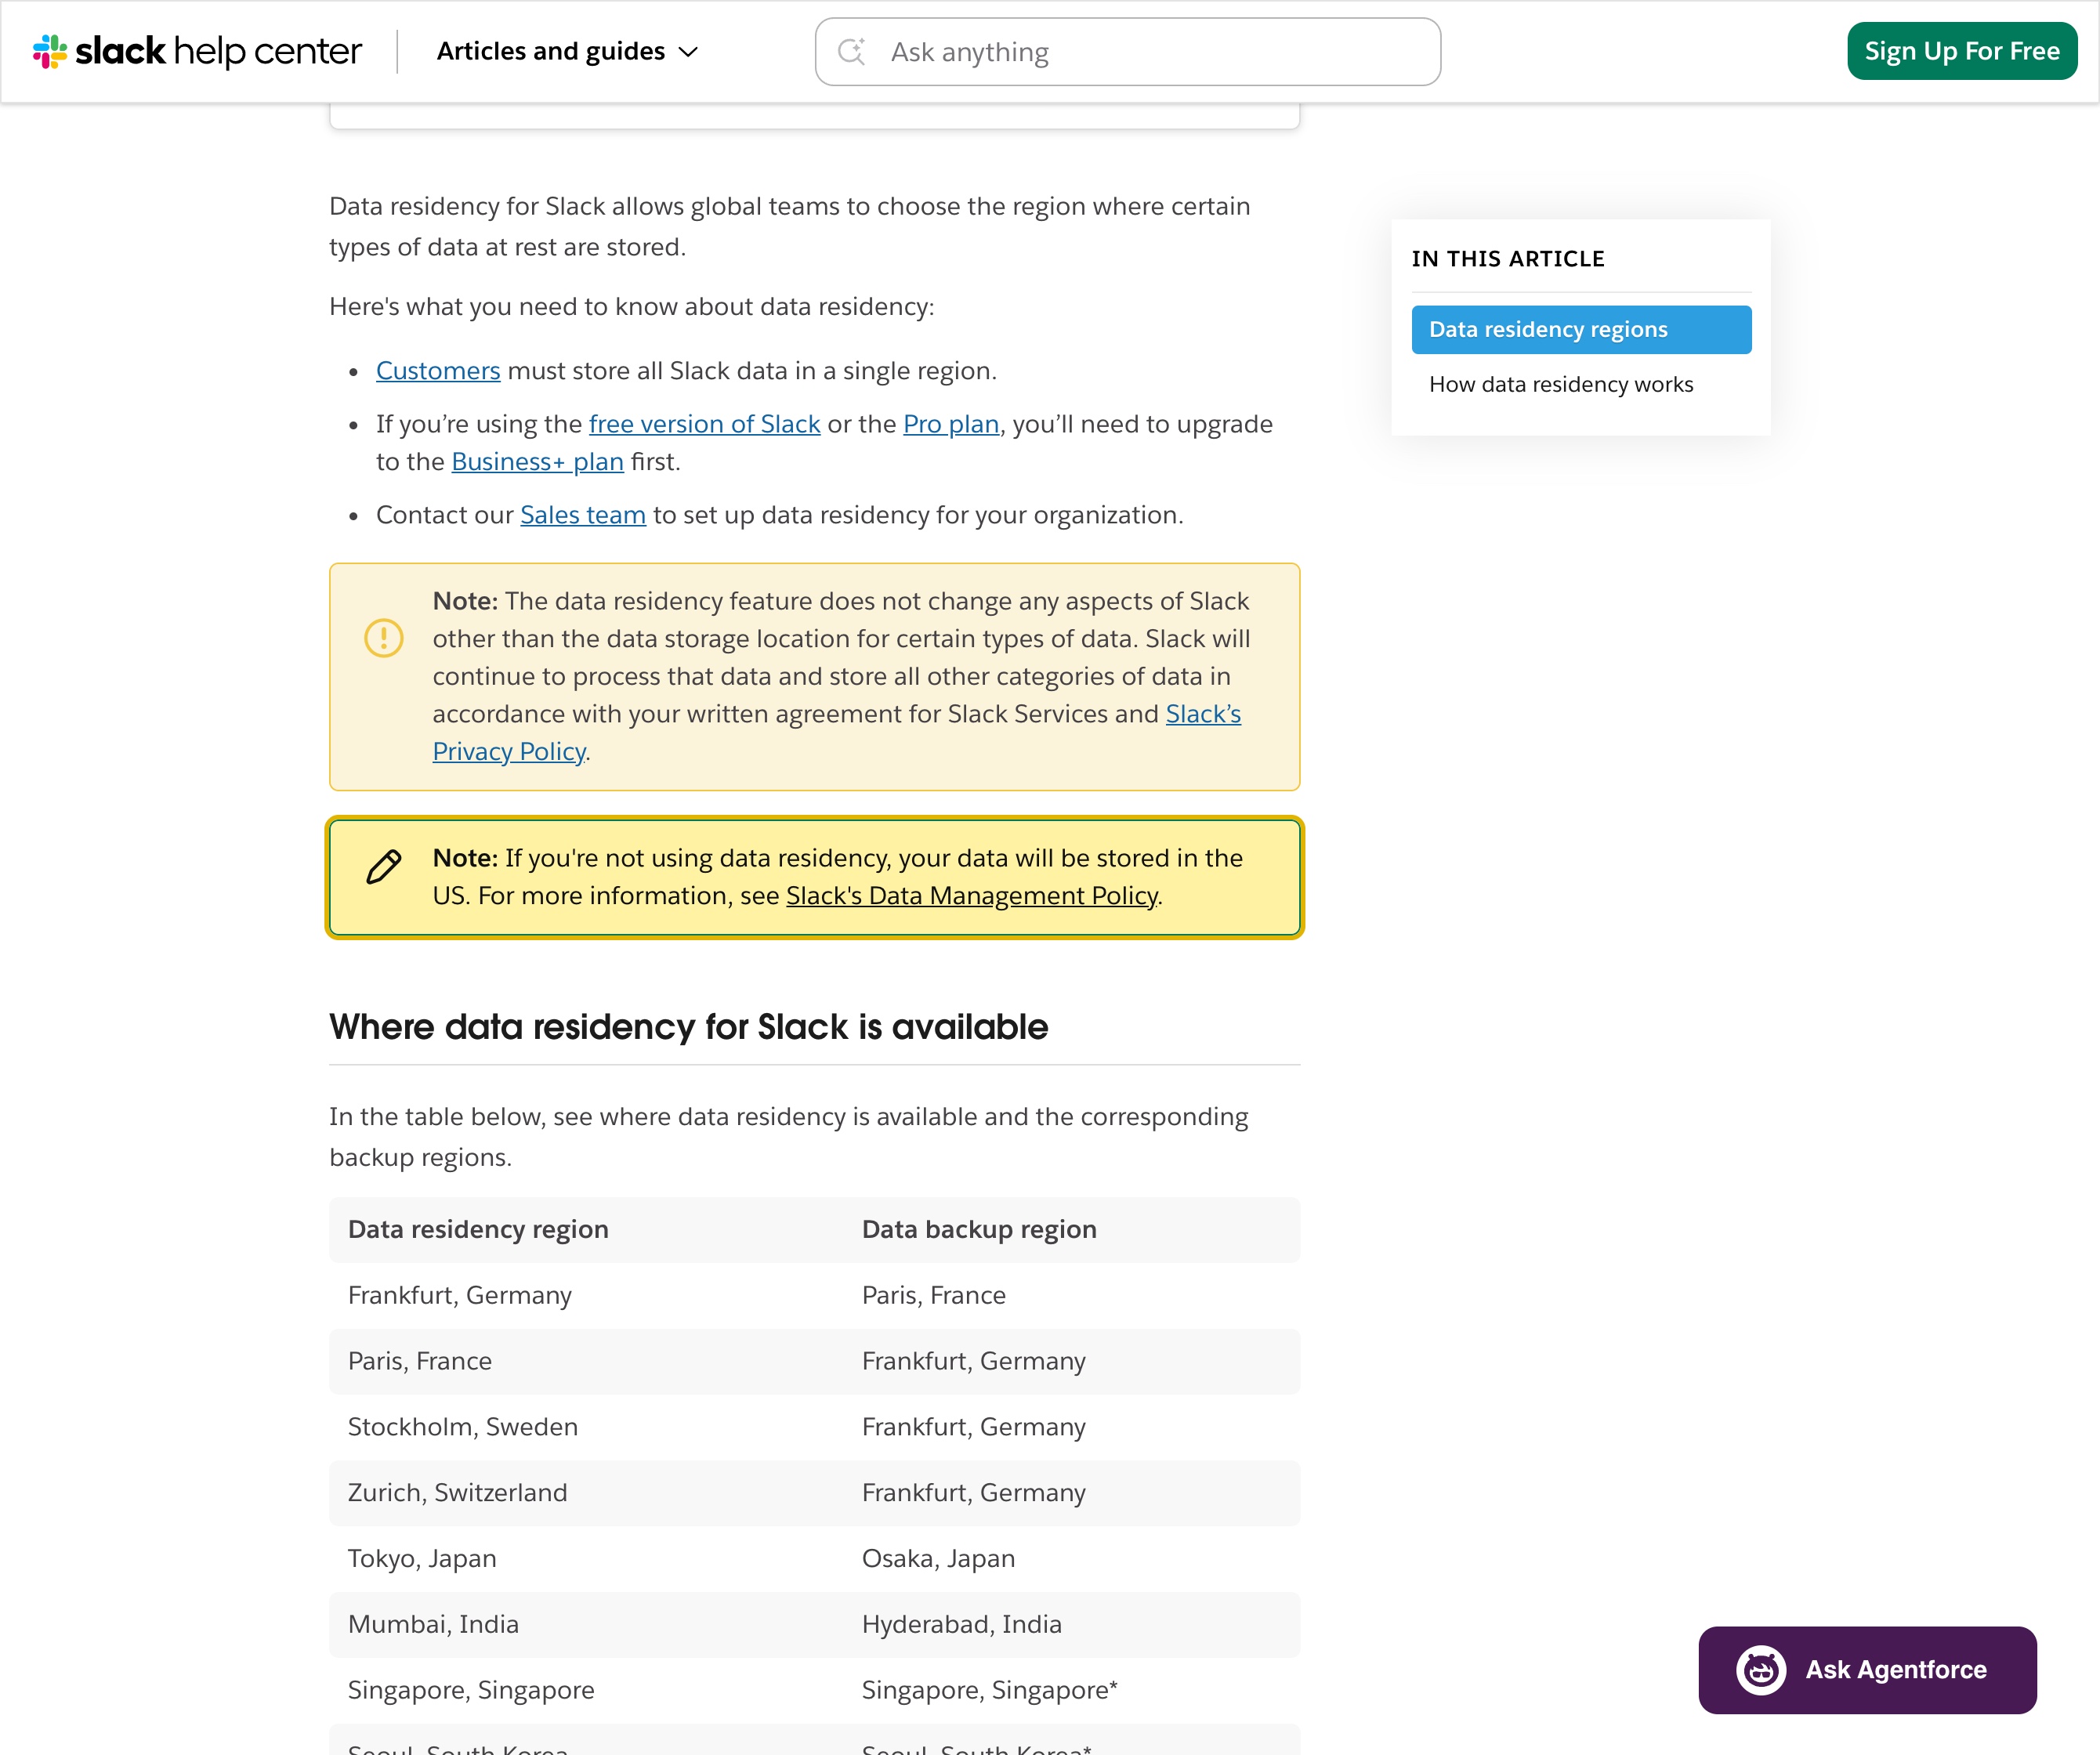This screenshot has width=2100, height=1755.
Task: Open the Customers link
Action: pyautogui.click(x=438, y=371)
